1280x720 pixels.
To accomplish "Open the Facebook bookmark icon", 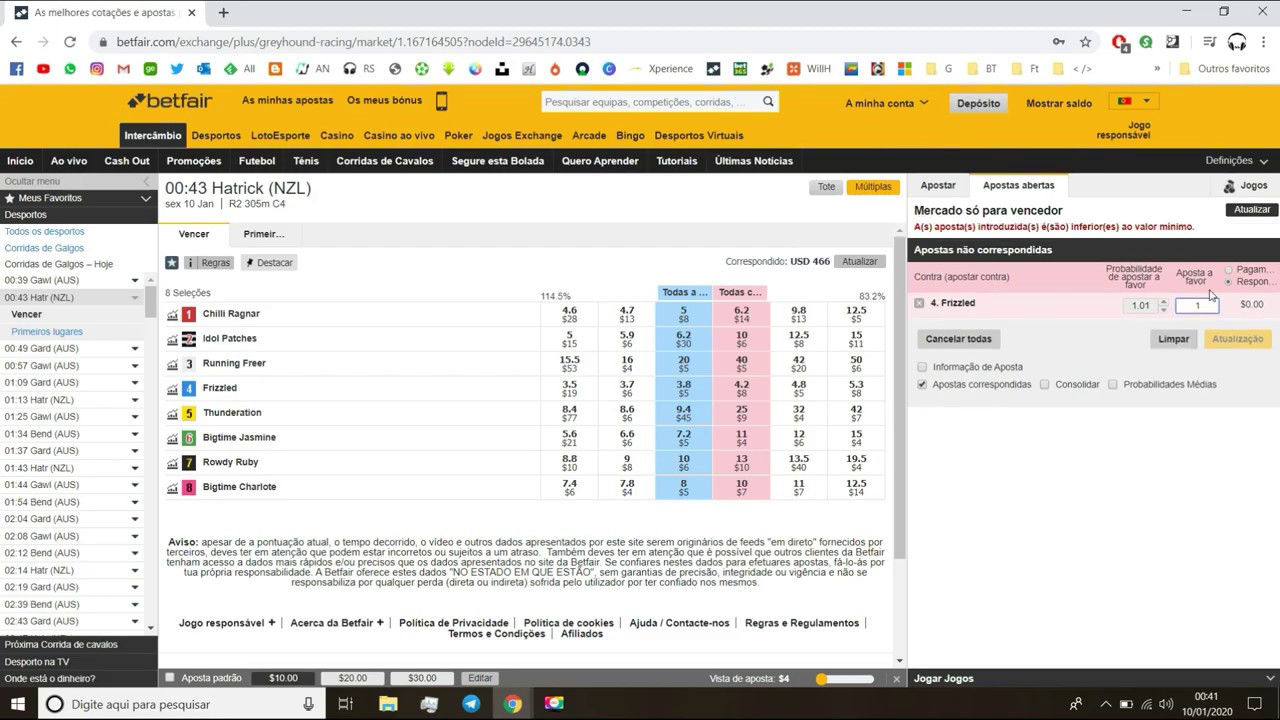I will (x=16, y=69).
